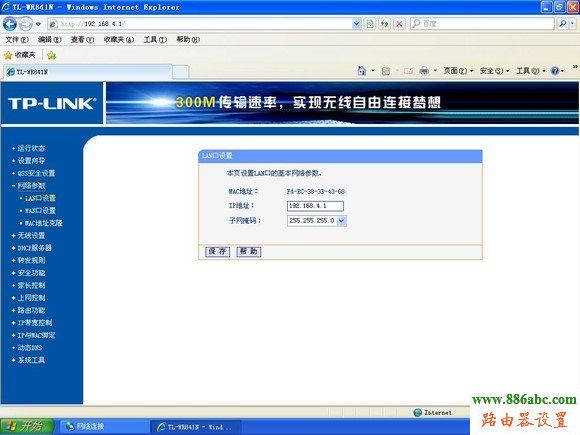Open the 编辑 menu
Image resolution: width=580 pixels, height=435 pixels.
point(50,40)
